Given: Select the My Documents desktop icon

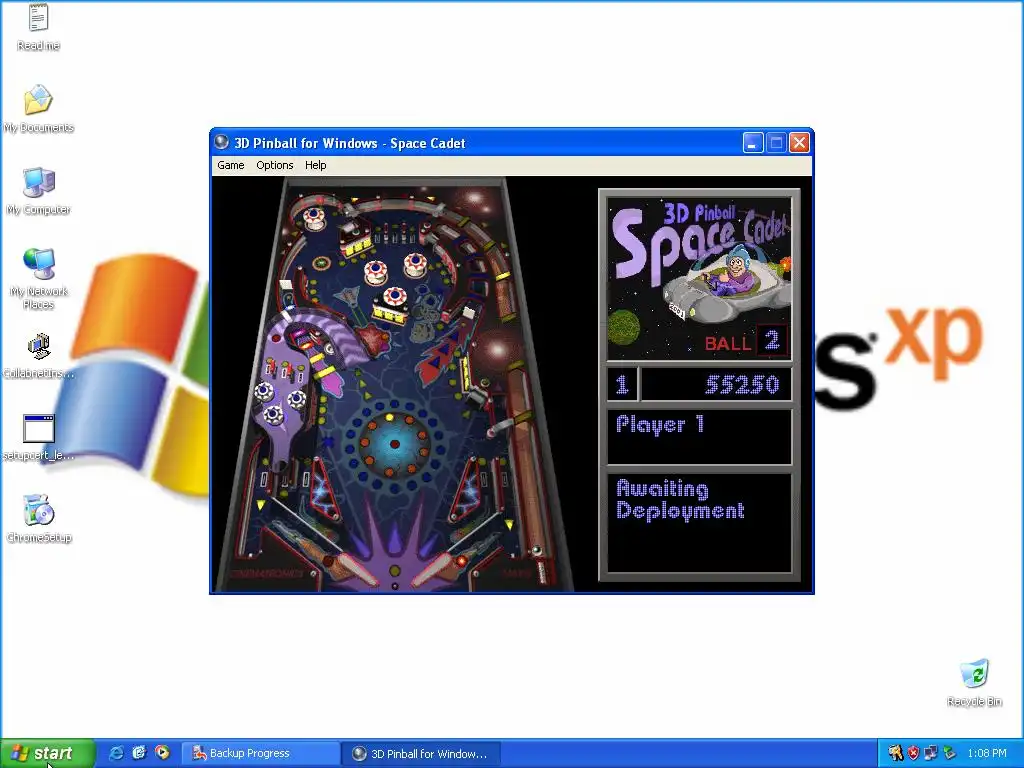Looking at the screenshot, I should 39,109.
